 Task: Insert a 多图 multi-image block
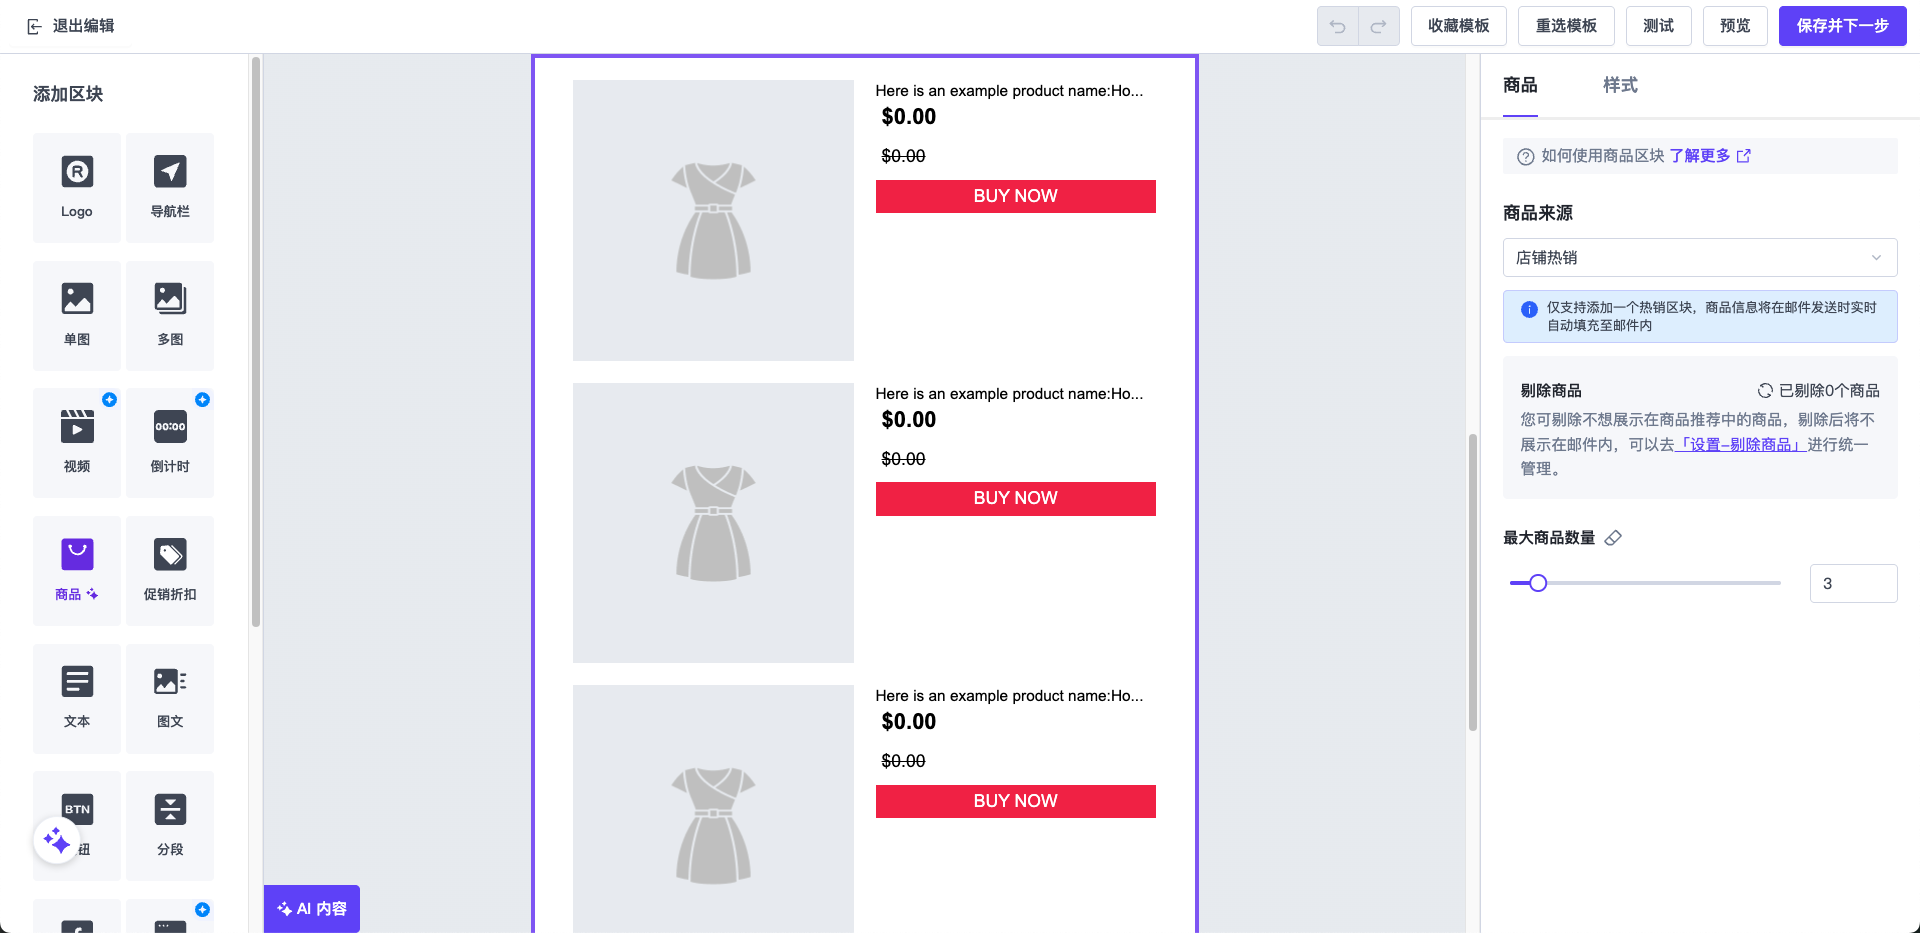[170, 316]
